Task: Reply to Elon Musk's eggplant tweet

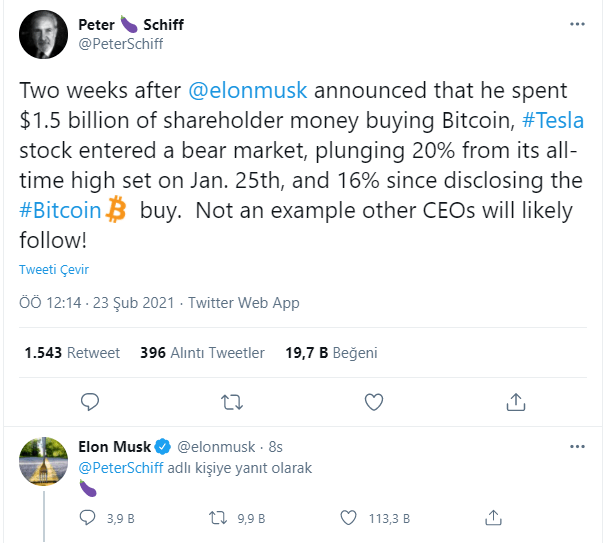Action: [x=90, y=518]
